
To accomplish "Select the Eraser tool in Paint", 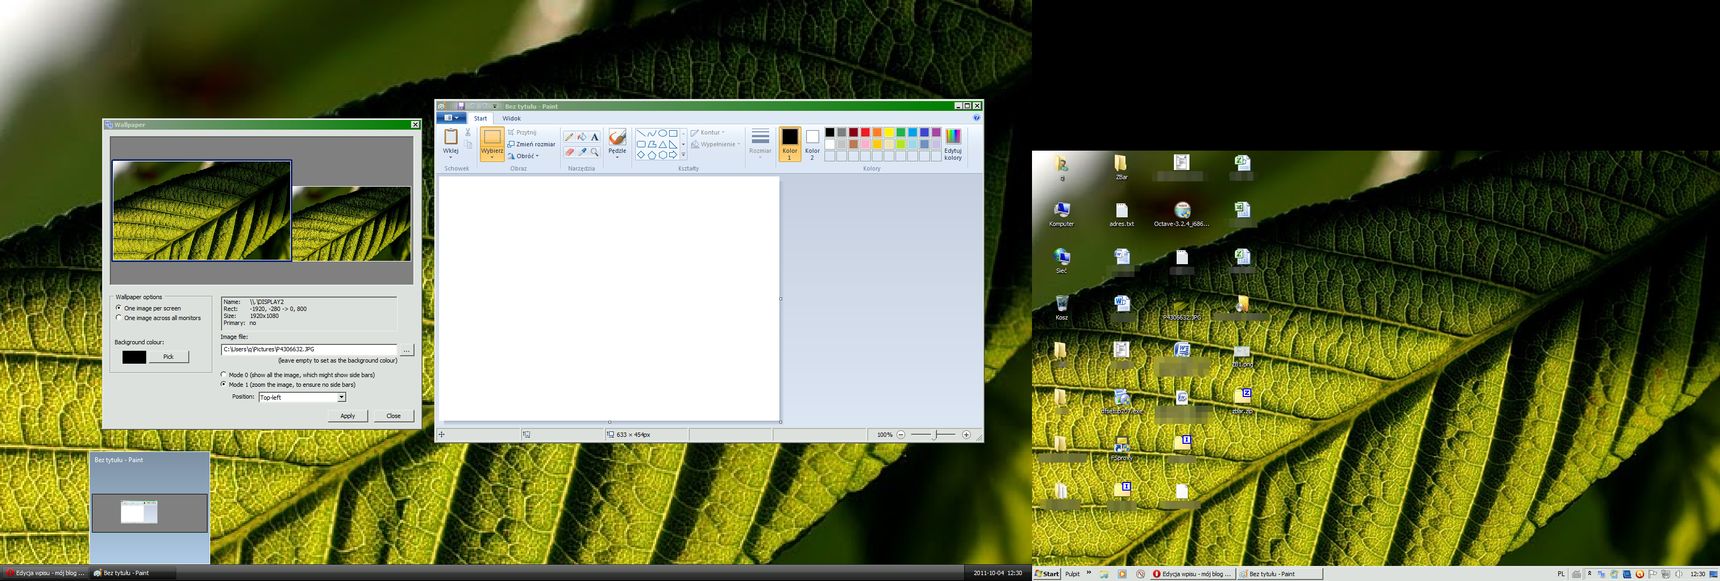I will 569,152.
